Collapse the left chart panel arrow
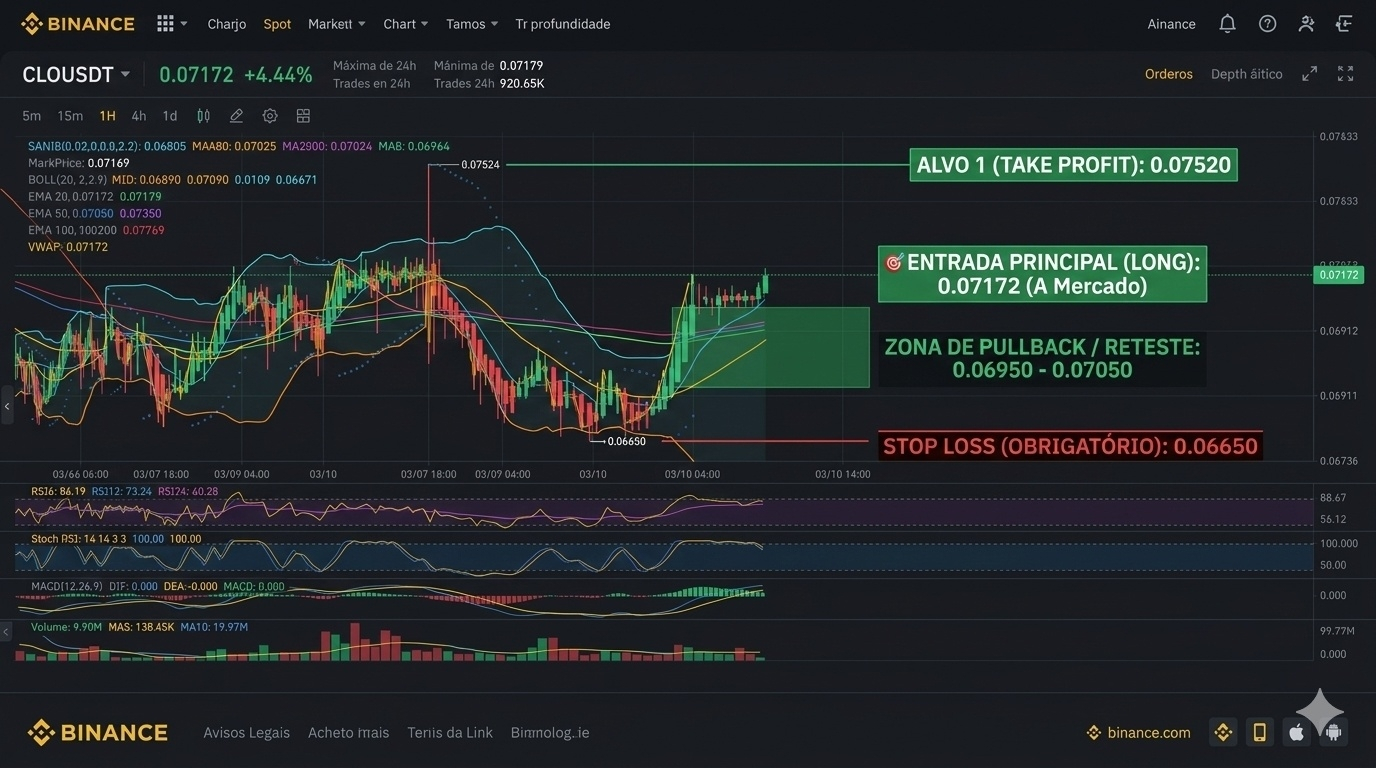This screenshot has height=768, width=1376. pyautogui.click(x=7, y=406)
